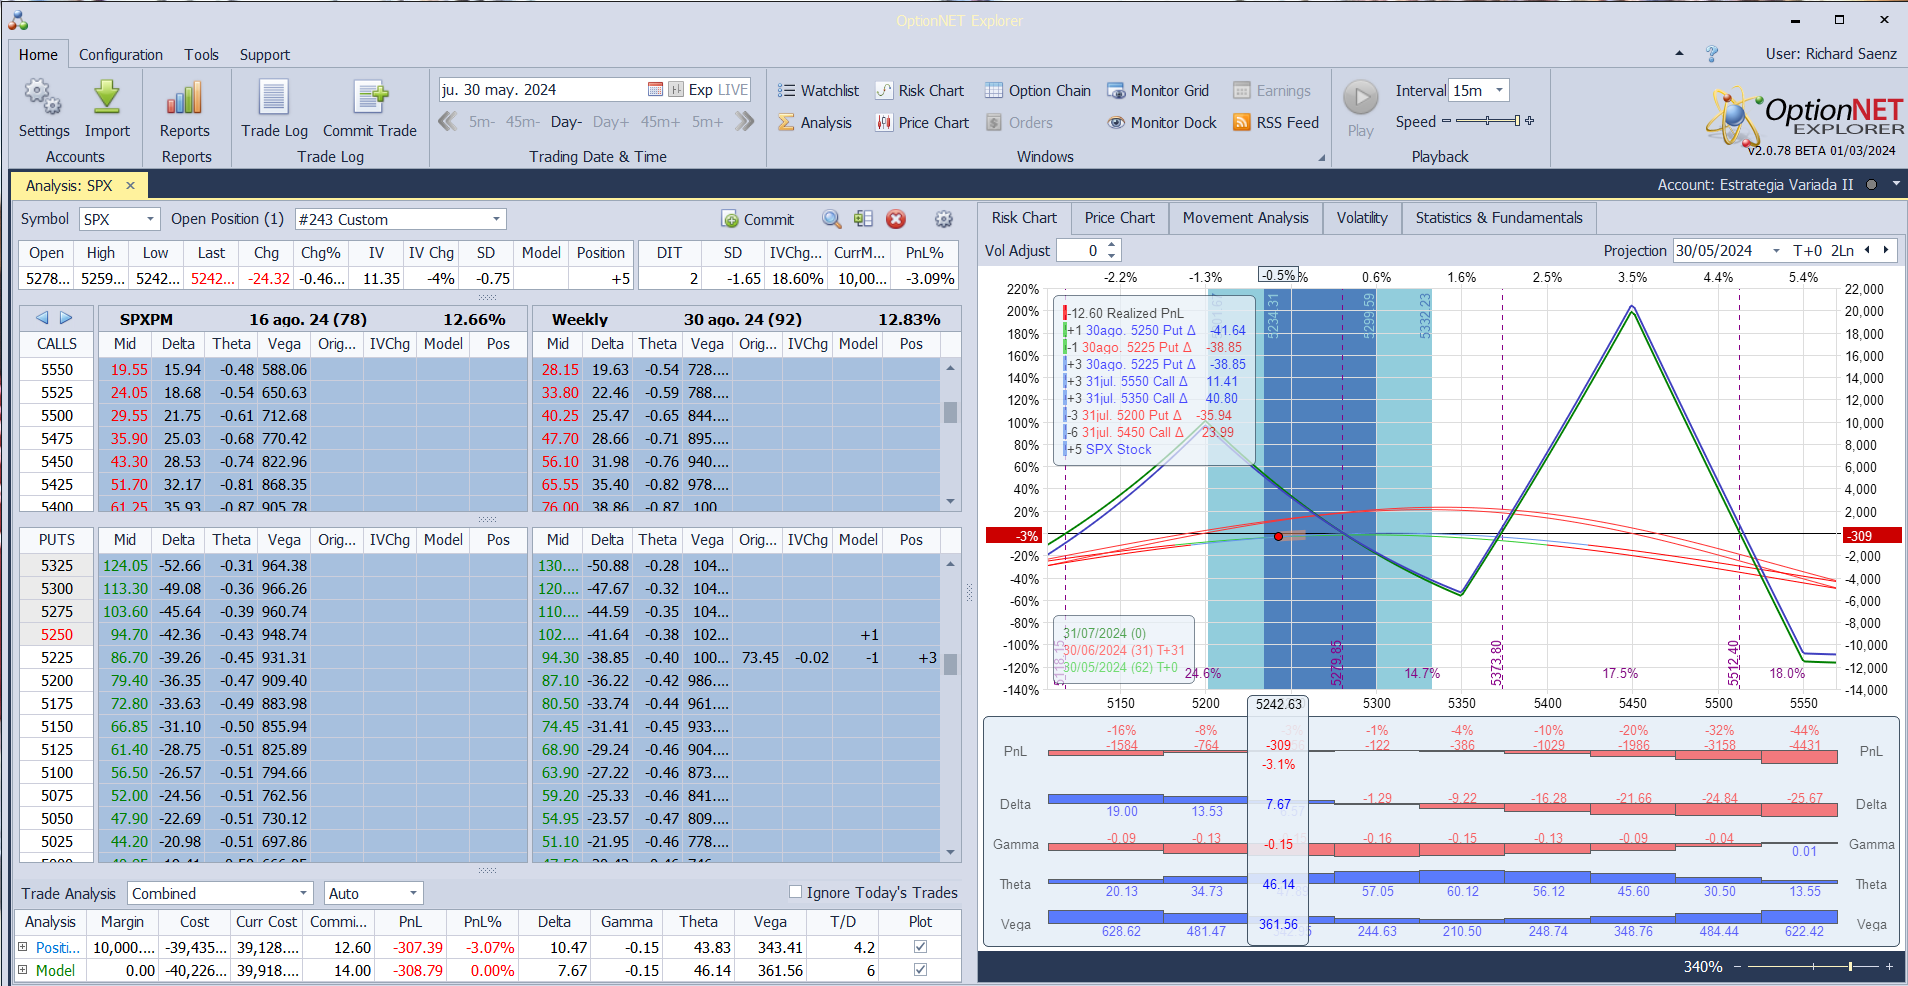The image size is (1908, 986).
Task: Open the Monitor Dock window
Action: click(1162, 123)
